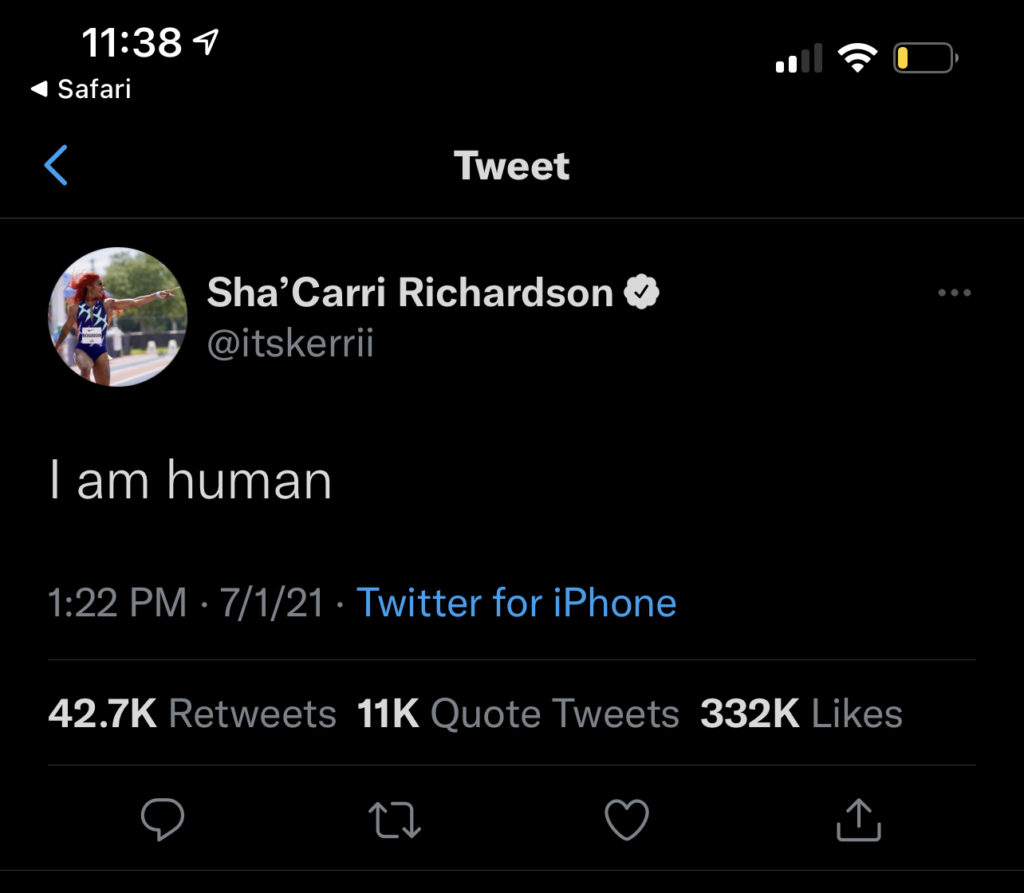
Task: Tap the back arrow chevron
Action: pos(57,165)
